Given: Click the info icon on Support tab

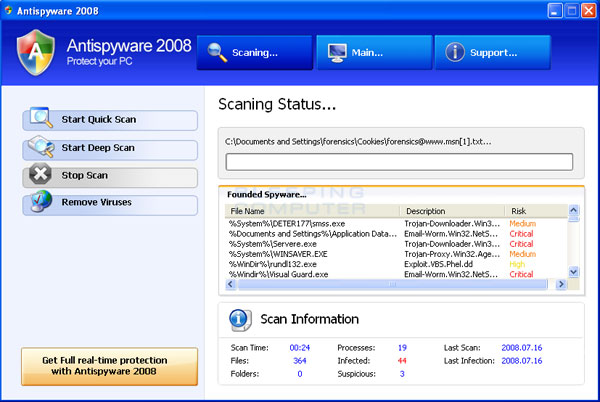Looking at the screenshot, I should [455, 52].
